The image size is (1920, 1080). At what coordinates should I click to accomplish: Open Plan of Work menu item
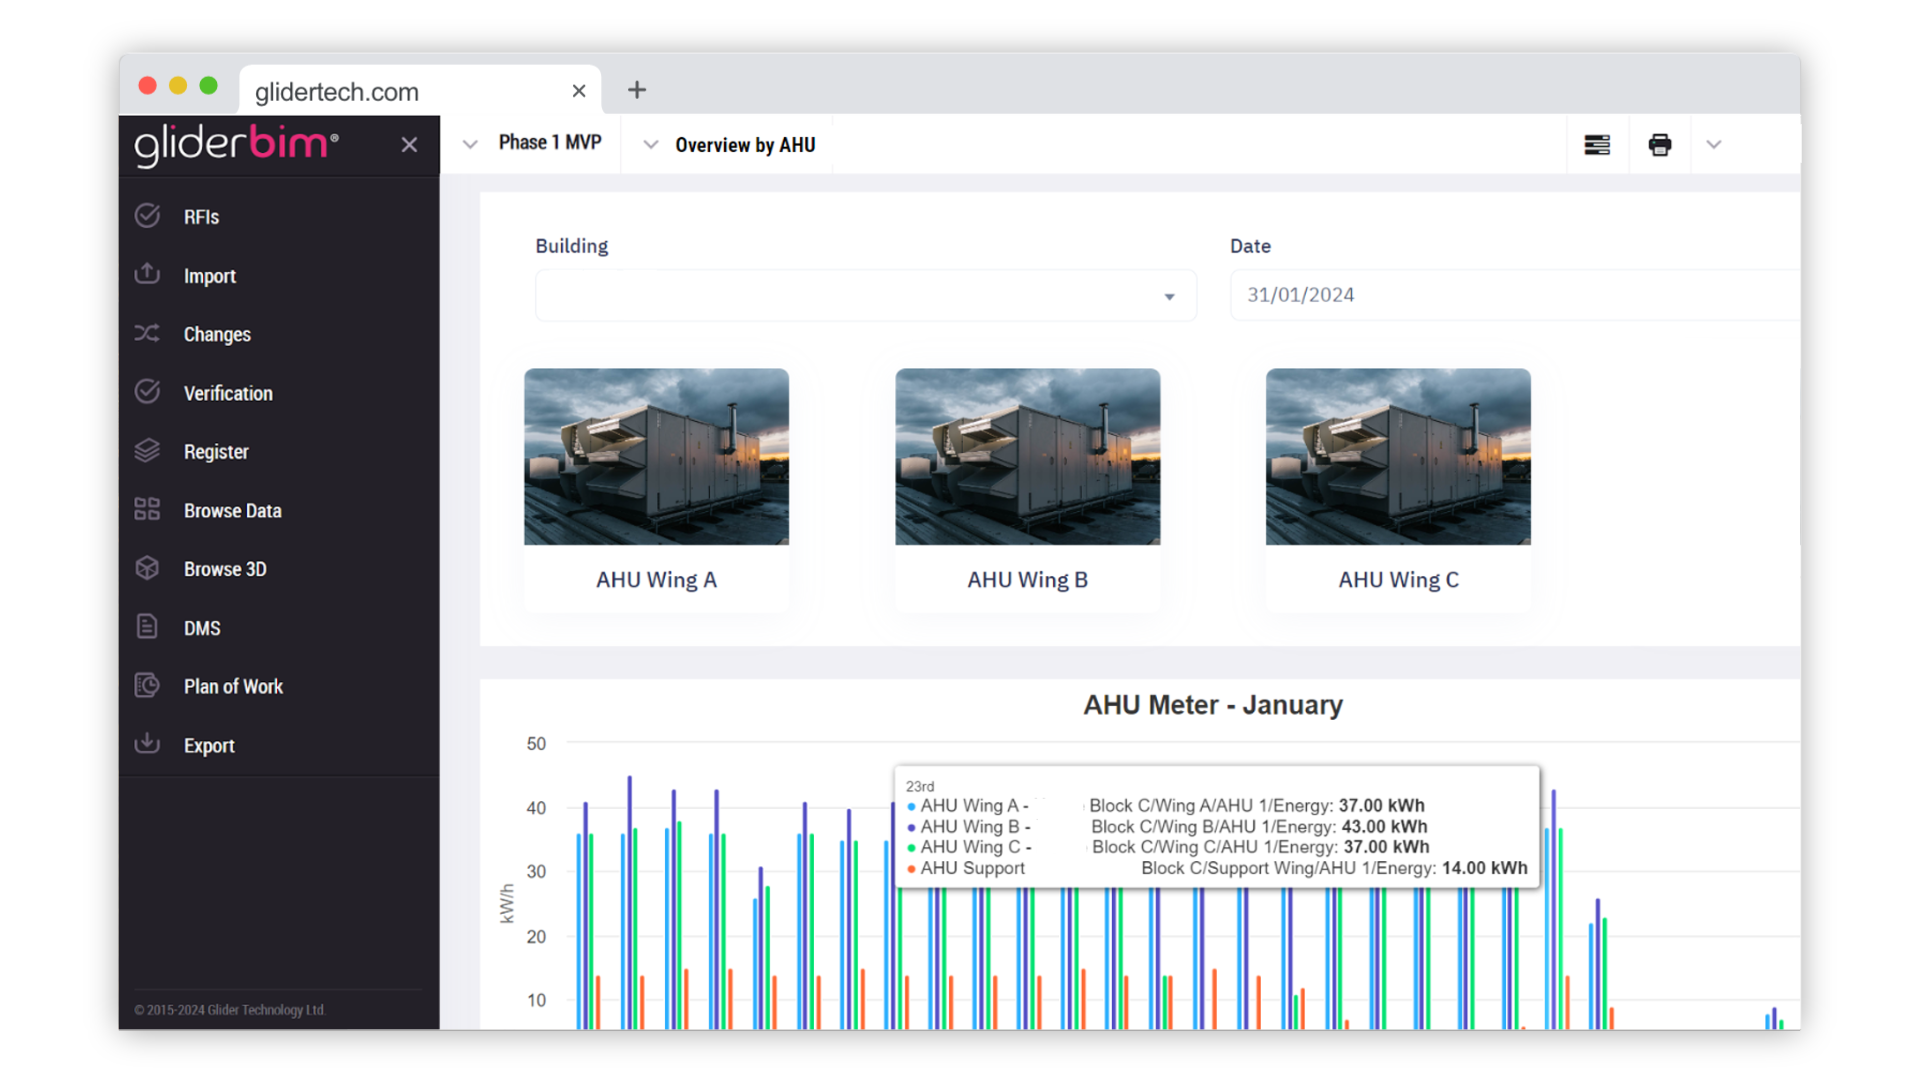coord(233,686)
